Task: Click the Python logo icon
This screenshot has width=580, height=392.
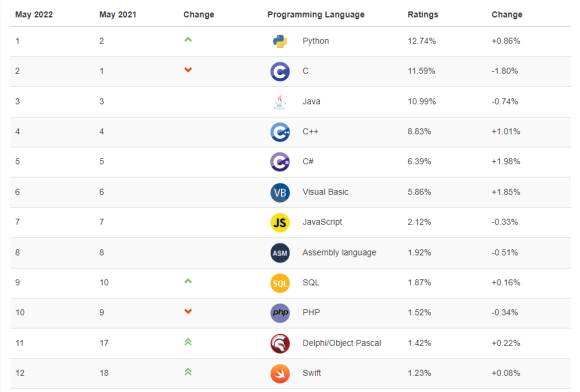Action: pyautogui.click(x=280, y=41)
